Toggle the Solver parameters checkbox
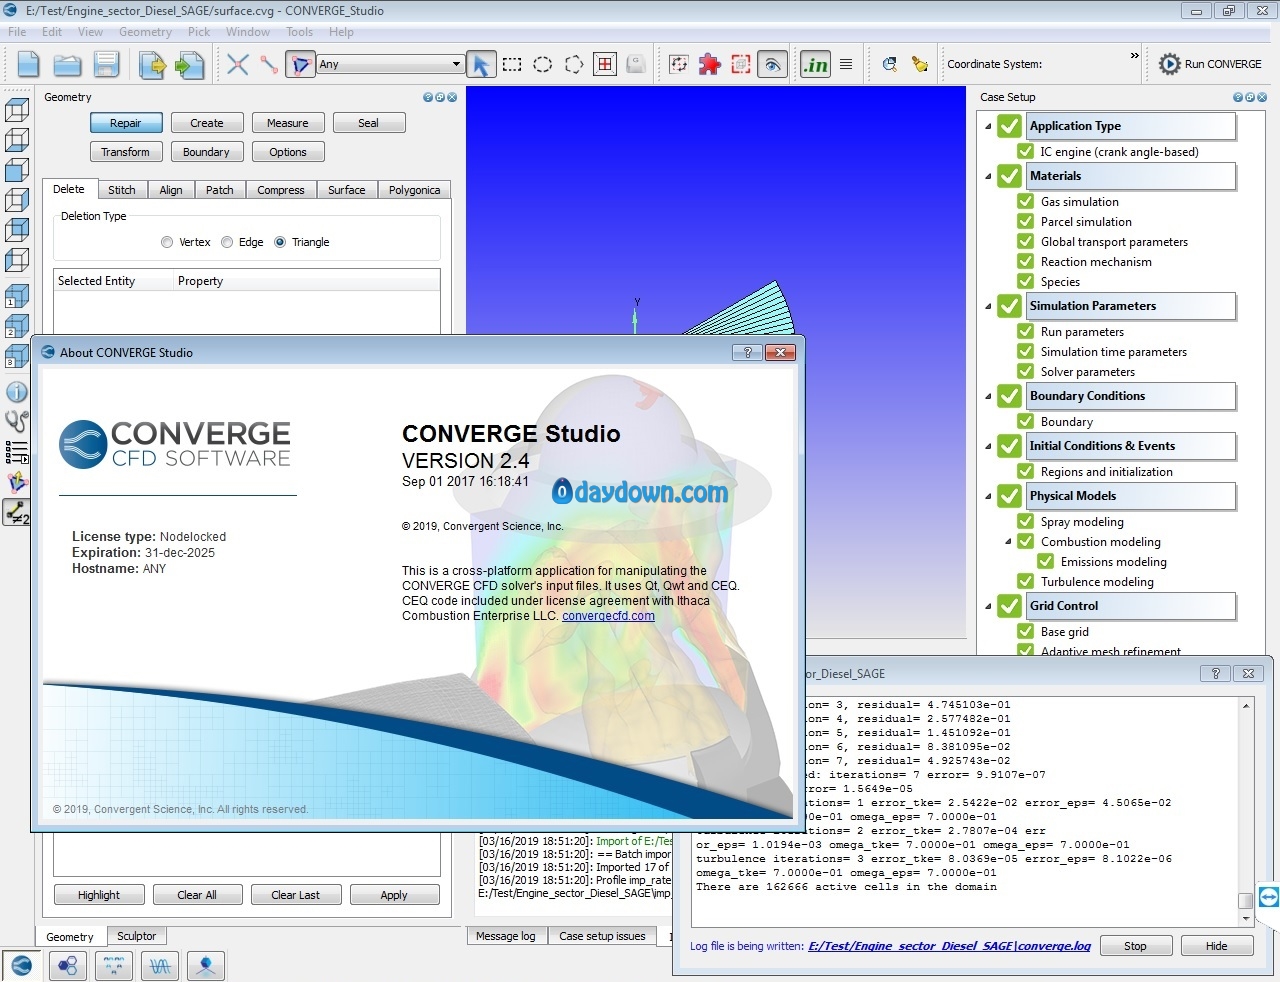This screenshot has height=982, width=1280. coord(1026,371)
